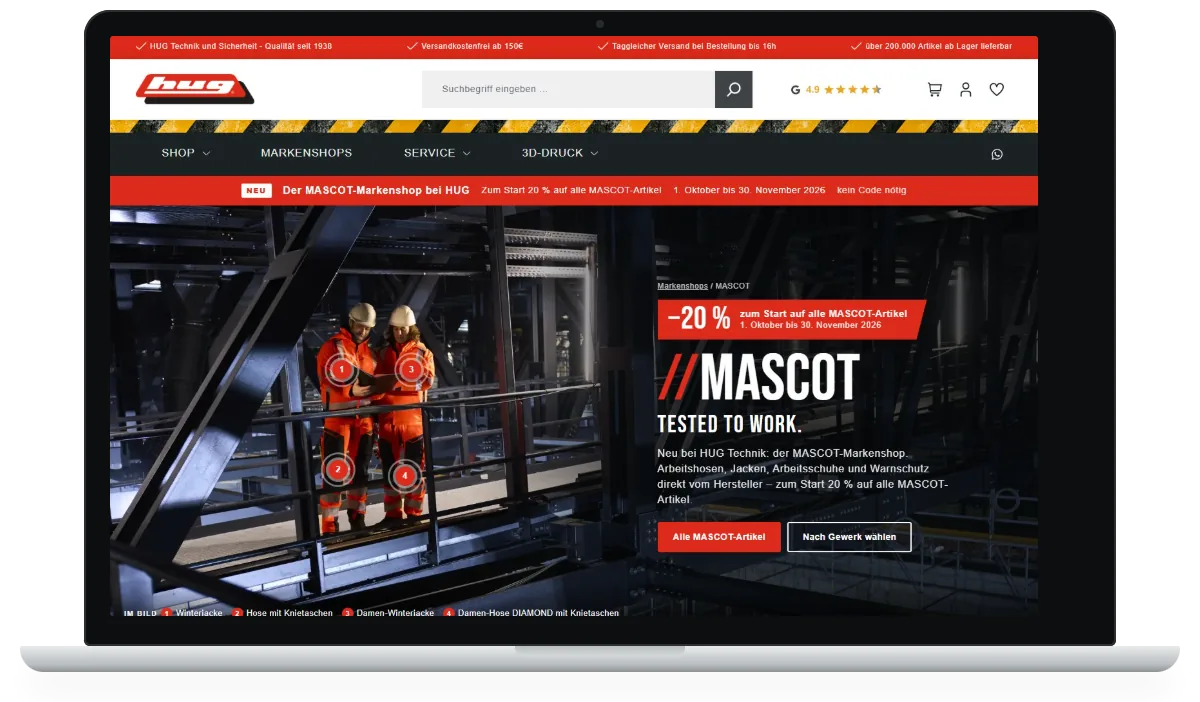1200x702 pixels.
Task: Open the shopping cart icon
Action: coord(934,89)
